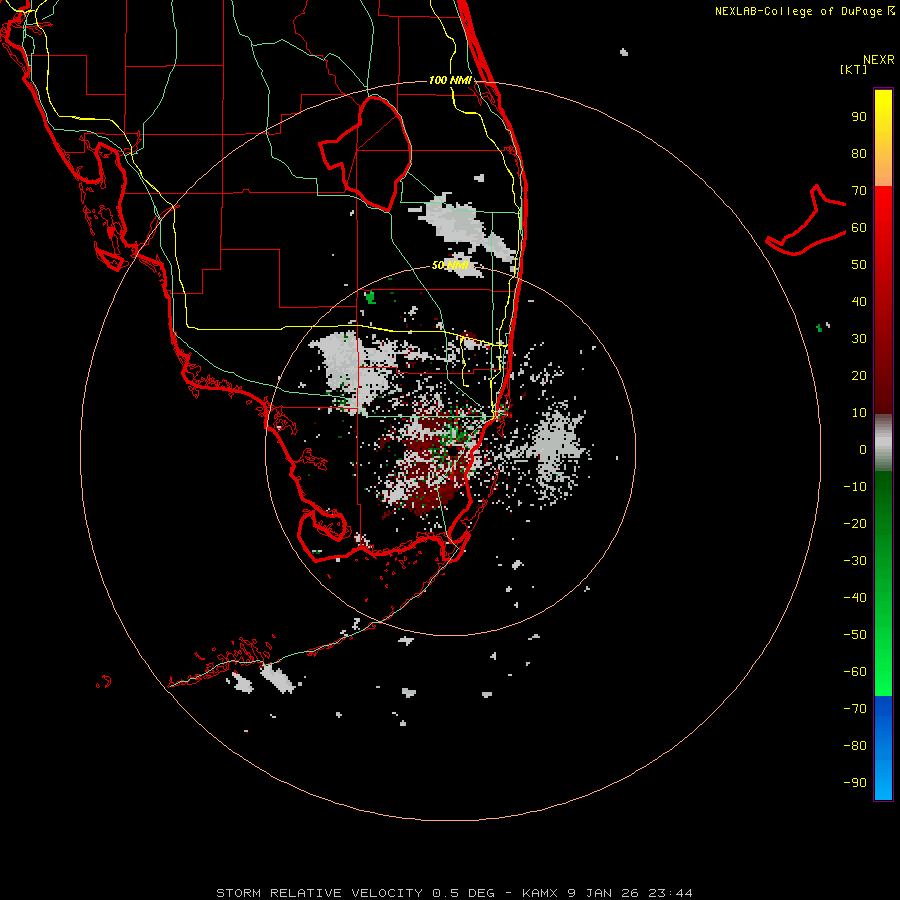Click the 50 value on velocity scale
Image resolution: width=900 pixels, height=900 pixels.
click(x=859, y=265)
